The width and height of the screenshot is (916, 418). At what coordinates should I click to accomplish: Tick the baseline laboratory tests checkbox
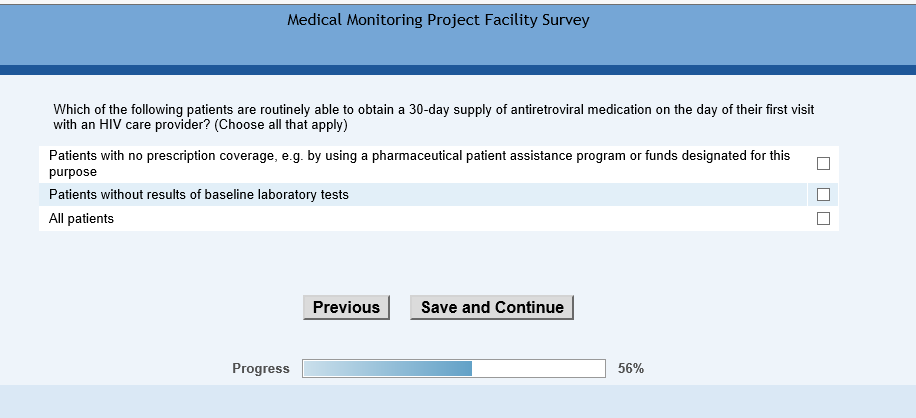823,194
